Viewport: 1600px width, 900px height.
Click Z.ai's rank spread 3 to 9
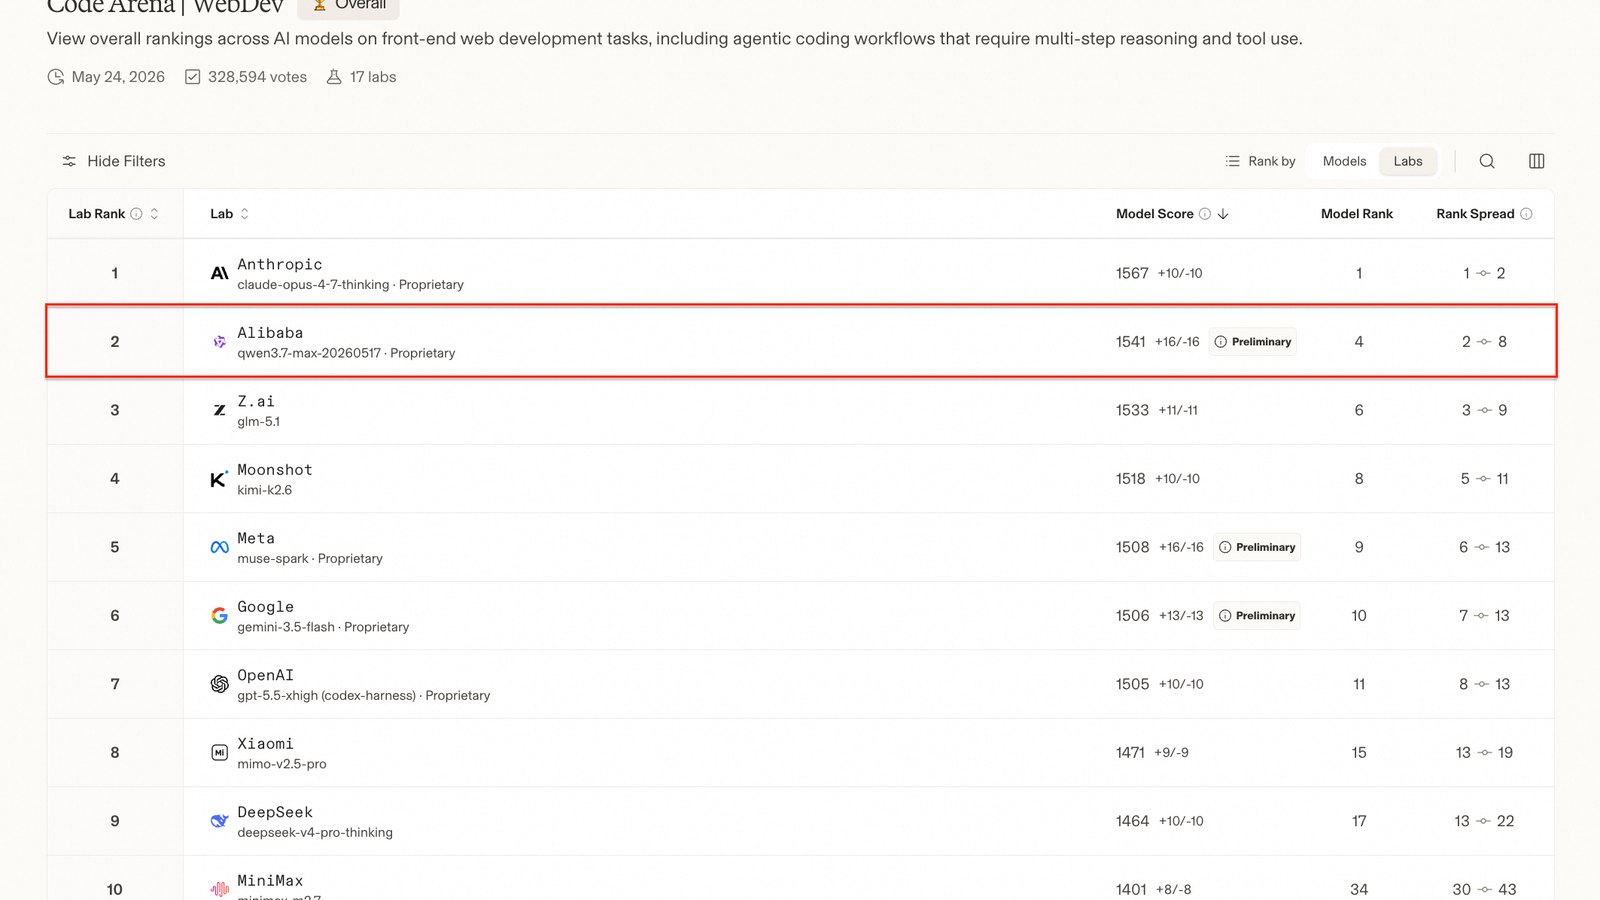point(1484,410)
